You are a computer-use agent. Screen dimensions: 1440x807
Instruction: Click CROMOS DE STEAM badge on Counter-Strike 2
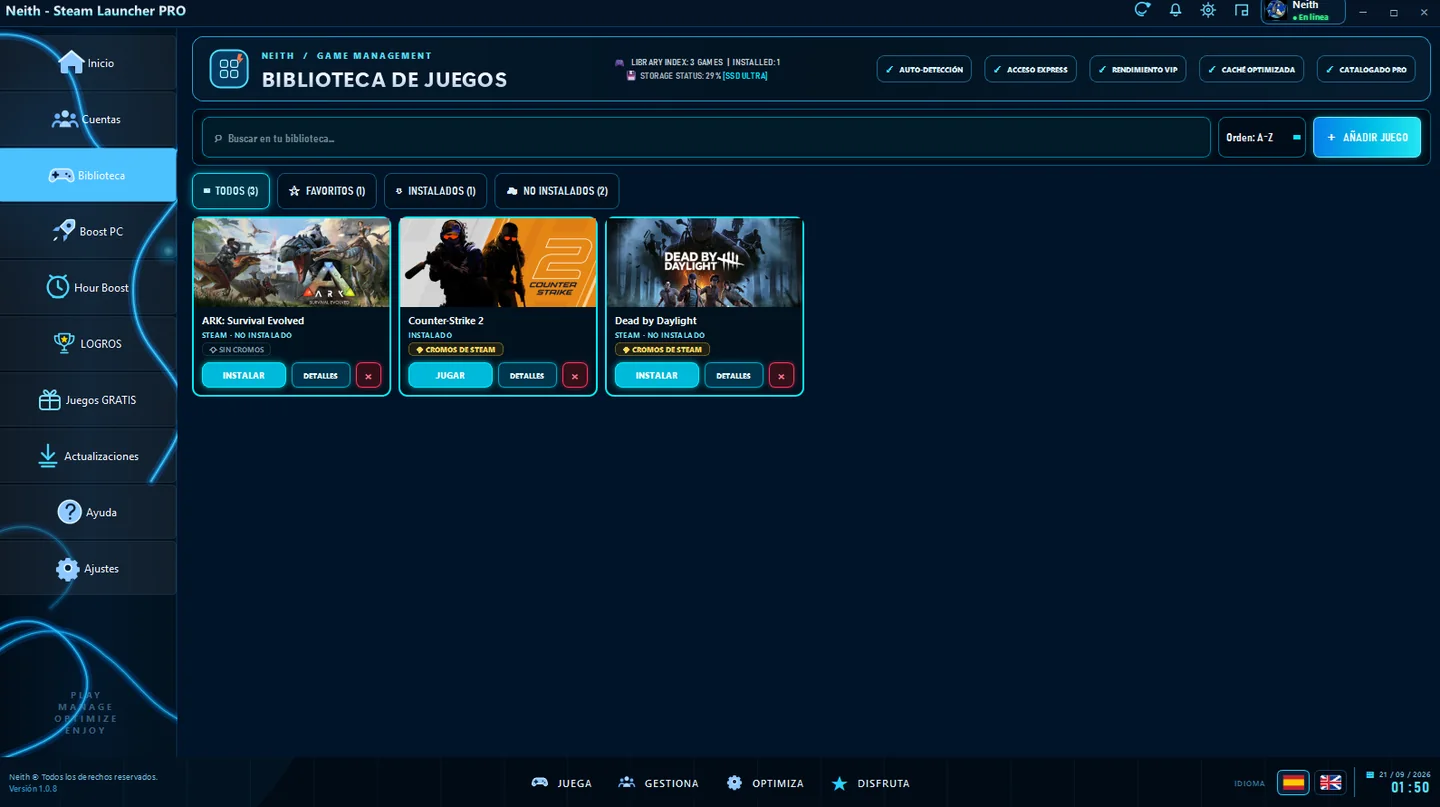[x=456, y=350]
